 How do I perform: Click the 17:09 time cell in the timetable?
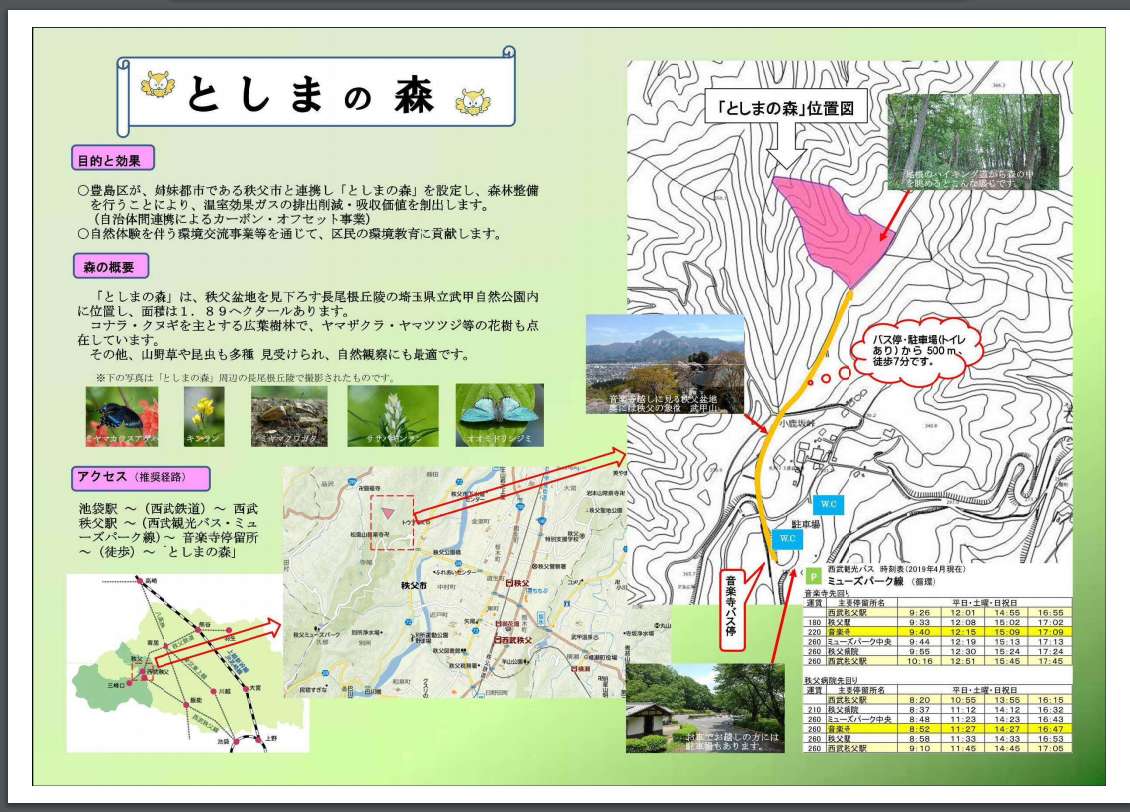(1051, 632)
